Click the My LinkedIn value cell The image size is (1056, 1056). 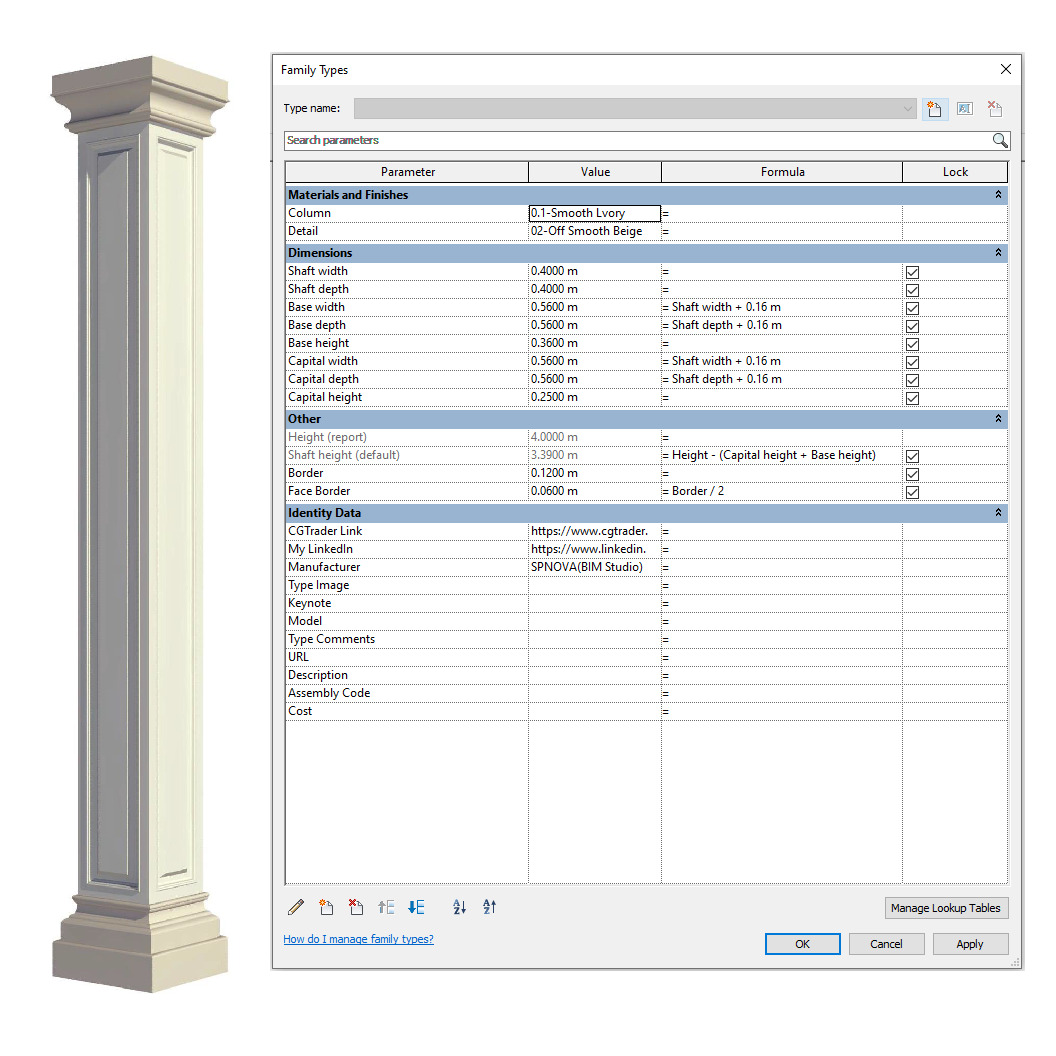pyautogui.click(x=595, y=549)
